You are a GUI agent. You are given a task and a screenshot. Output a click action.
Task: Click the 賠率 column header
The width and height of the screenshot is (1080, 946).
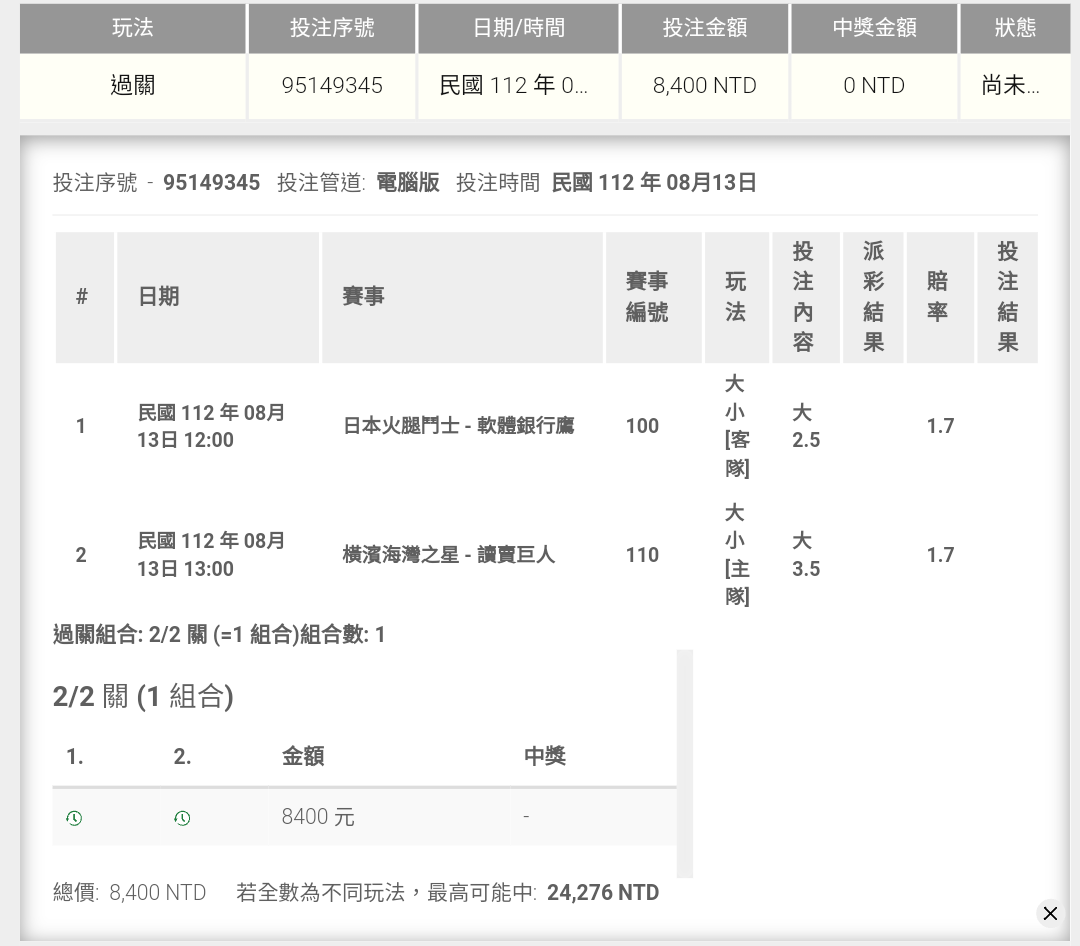coord(938,297)
